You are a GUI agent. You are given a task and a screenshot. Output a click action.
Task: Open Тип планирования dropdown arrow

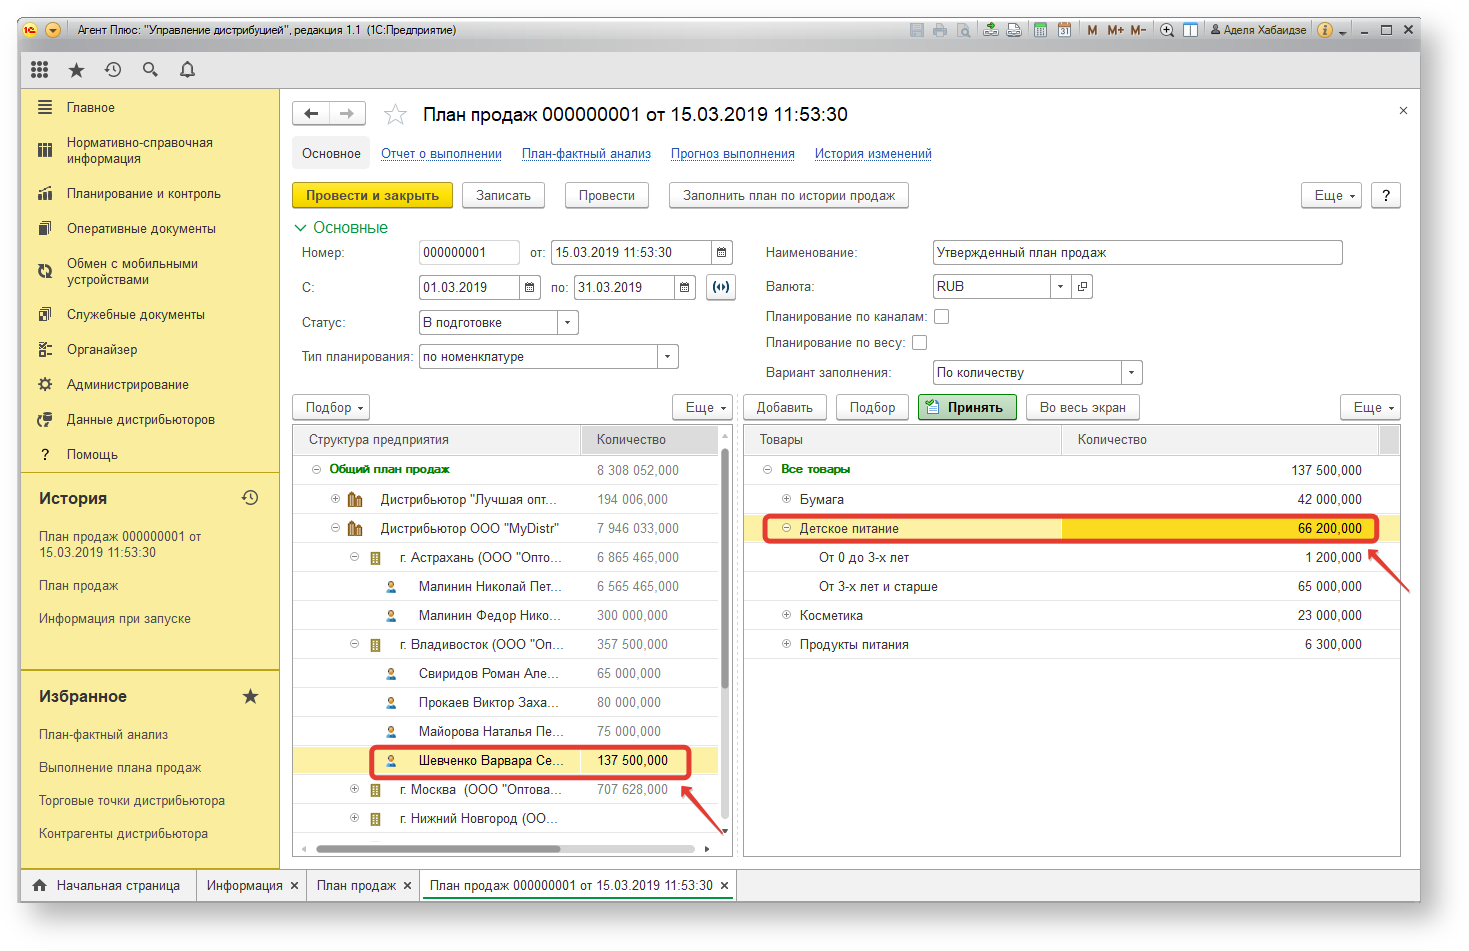[668, 357]
